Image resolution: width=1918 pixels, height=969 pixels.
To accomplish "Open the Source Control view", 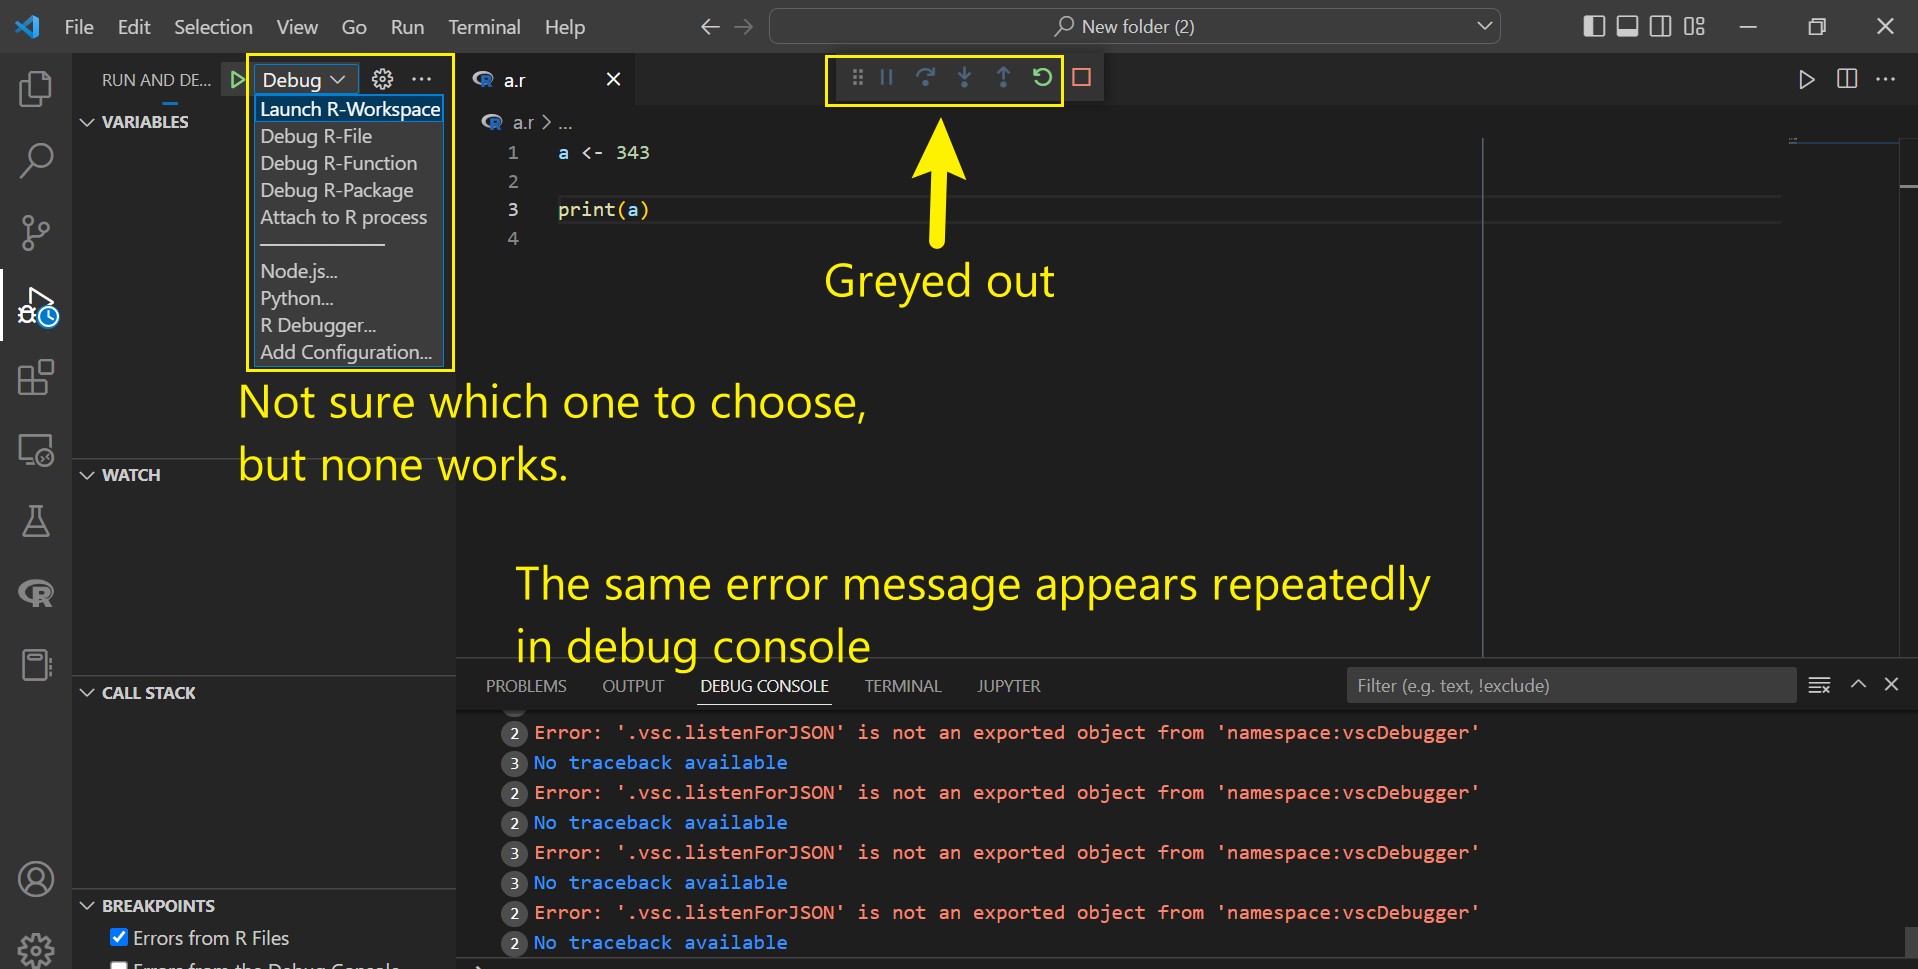I will pyautogui.click(x=36, y=233).
